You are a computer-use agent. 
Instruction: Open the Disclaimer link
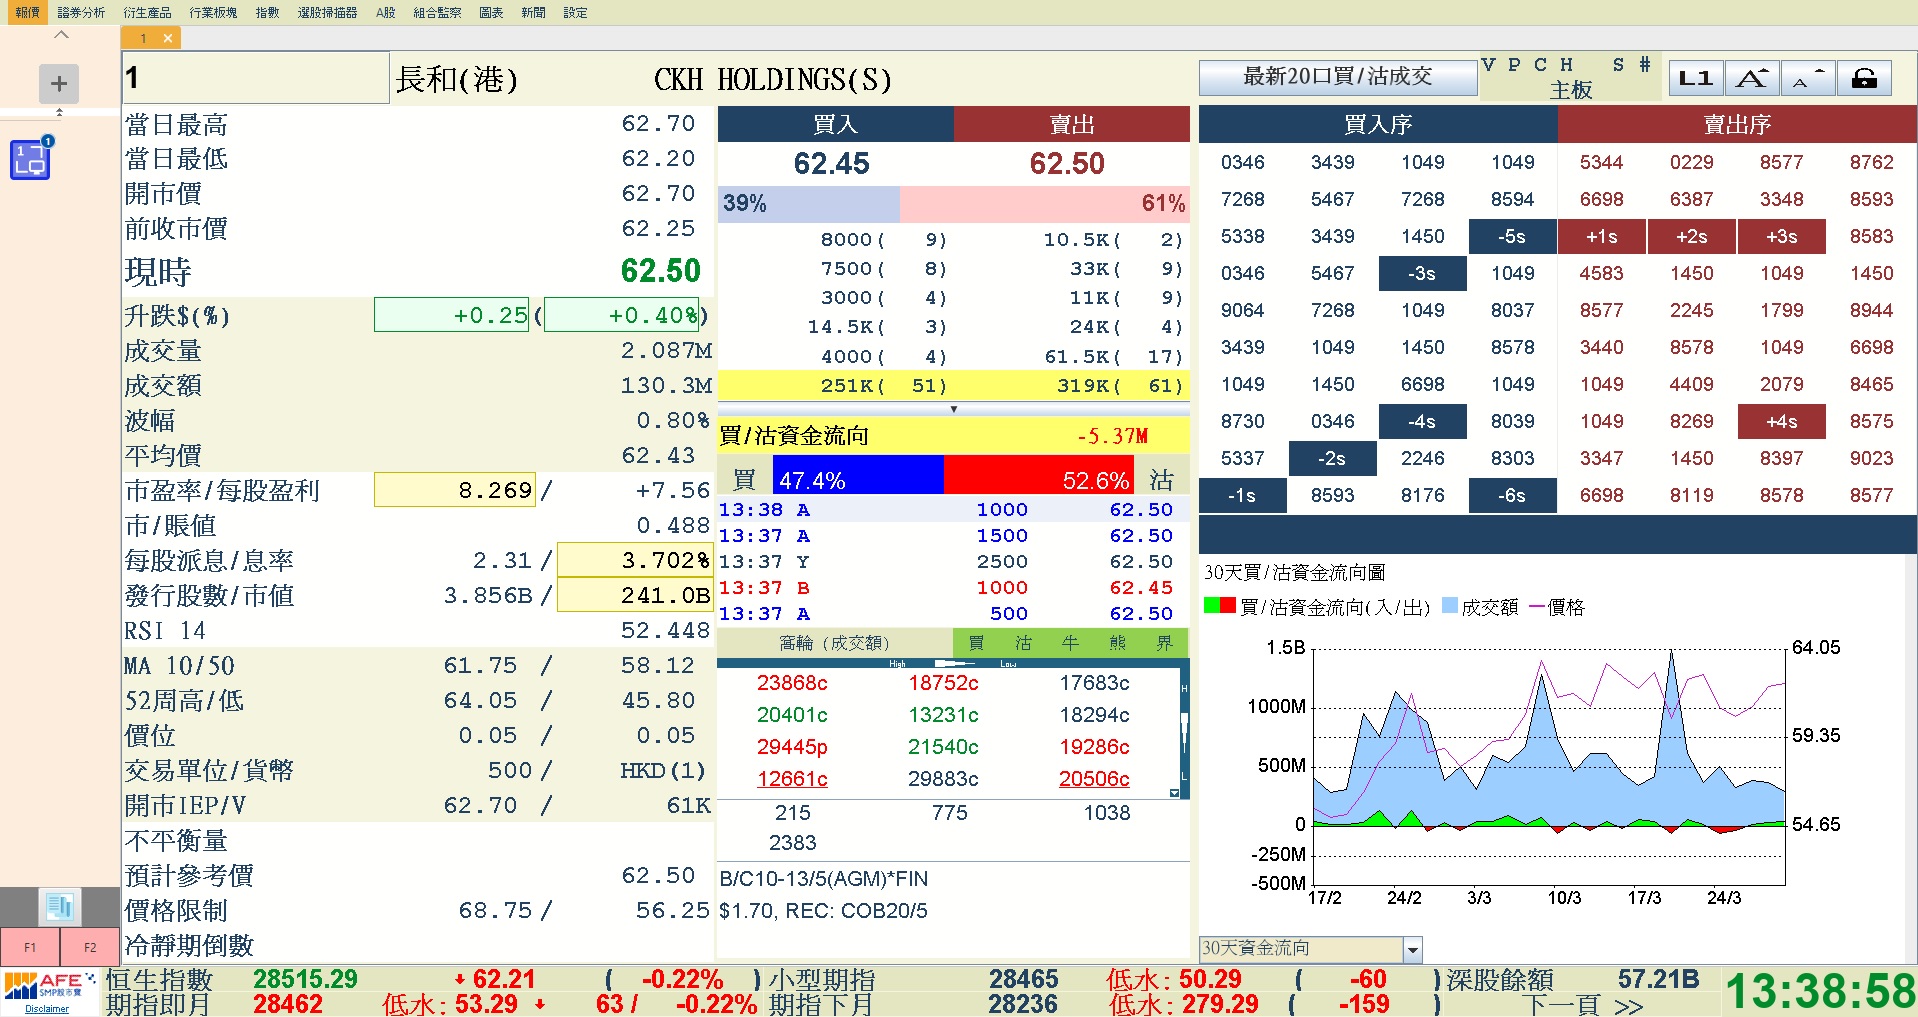(x=47, y=1009)
